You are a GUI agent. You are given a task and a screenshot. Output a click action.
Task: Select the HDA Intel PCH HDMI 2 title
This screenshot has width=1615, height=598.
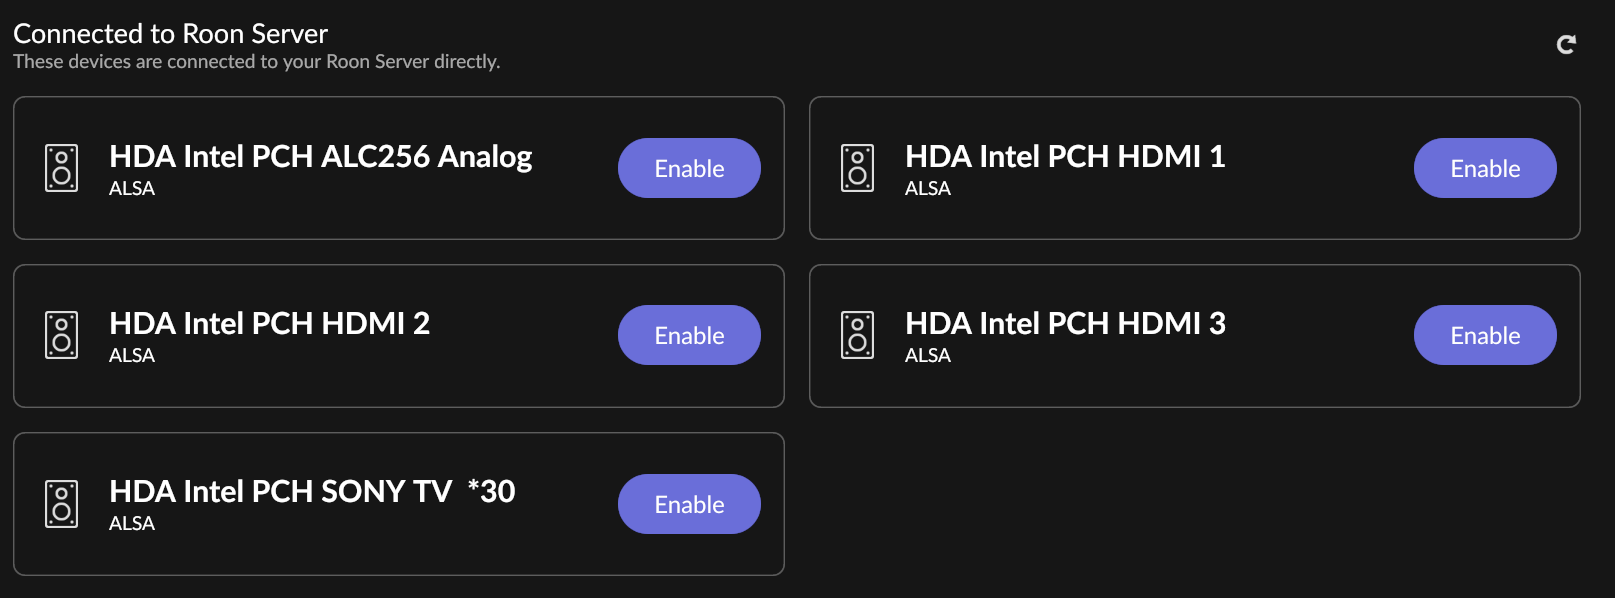pos(269,323)
